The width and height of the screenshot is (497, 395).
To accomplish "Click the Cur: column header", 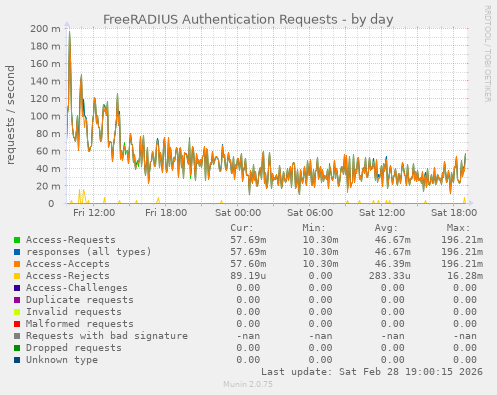I will click(x=242, y=228).
